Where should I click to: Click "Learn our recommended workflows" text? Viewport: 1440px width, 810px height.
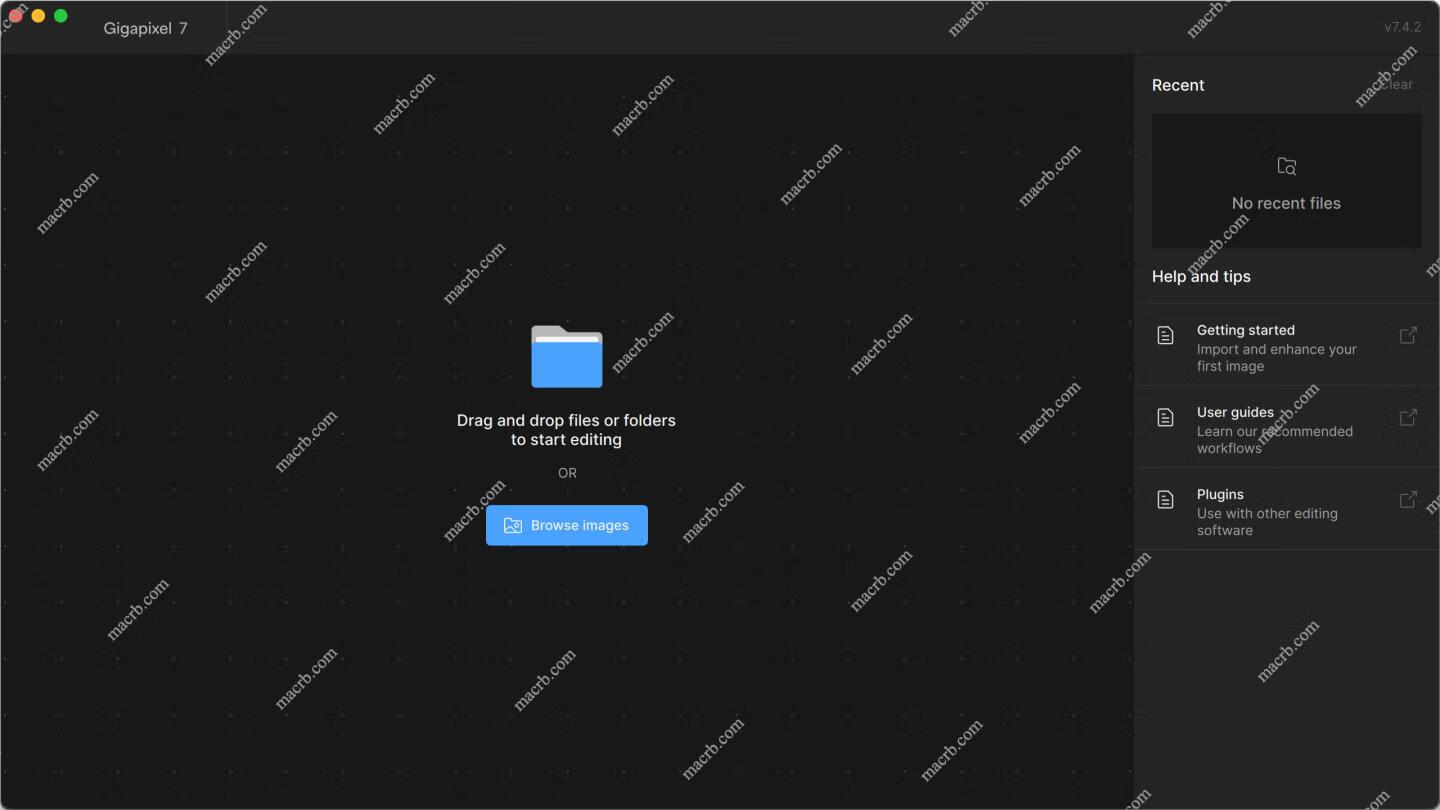click(1275, 440)
